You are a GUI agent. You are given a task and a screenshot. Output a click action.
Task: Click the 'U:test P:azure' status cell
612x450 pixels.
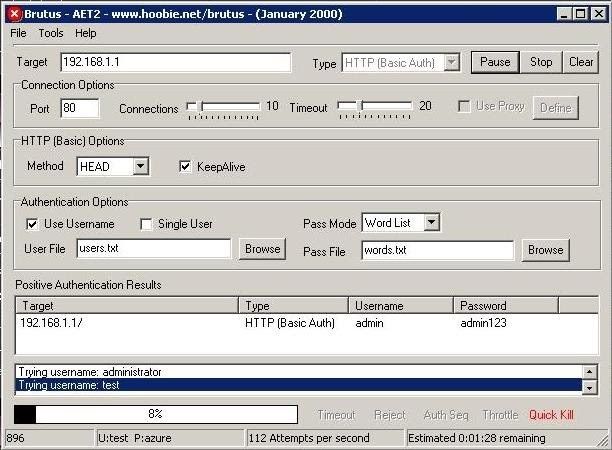[x=170, y=438]
